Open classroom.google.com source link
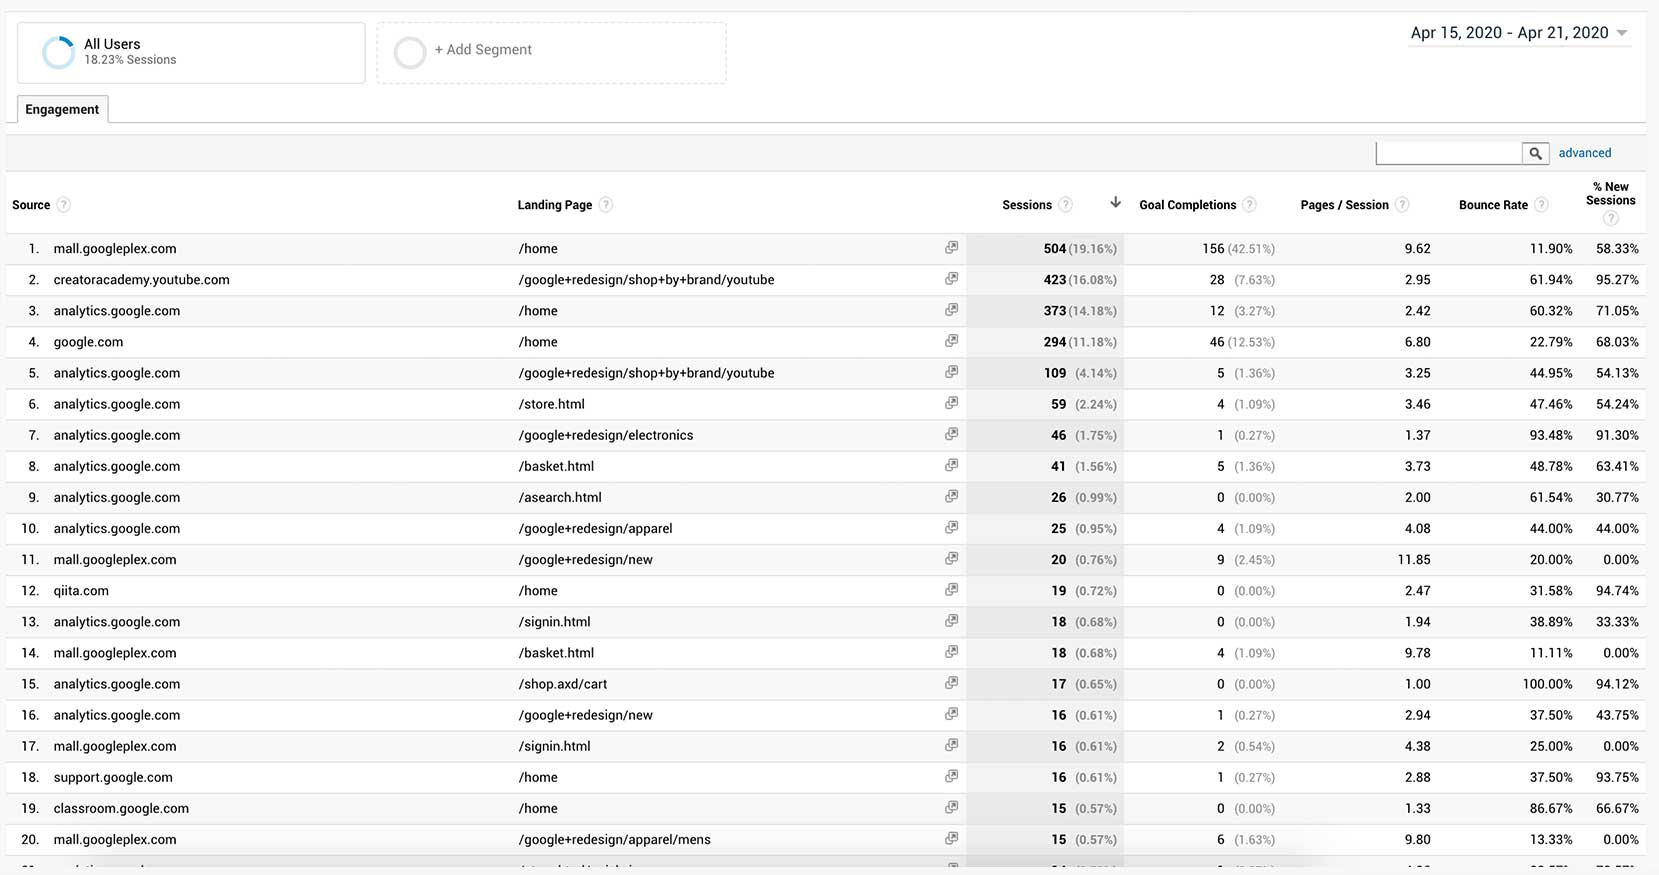 (x=121, y=808)
